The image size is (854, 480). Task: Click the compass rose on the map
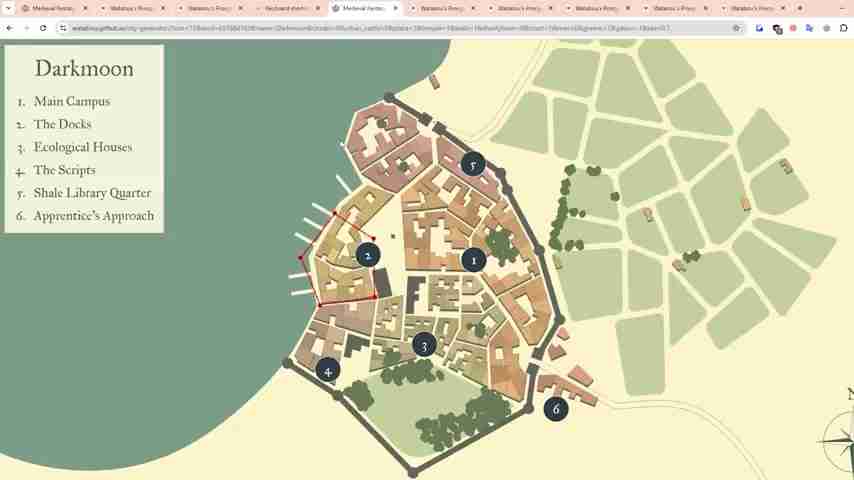[x=838, y=440]
